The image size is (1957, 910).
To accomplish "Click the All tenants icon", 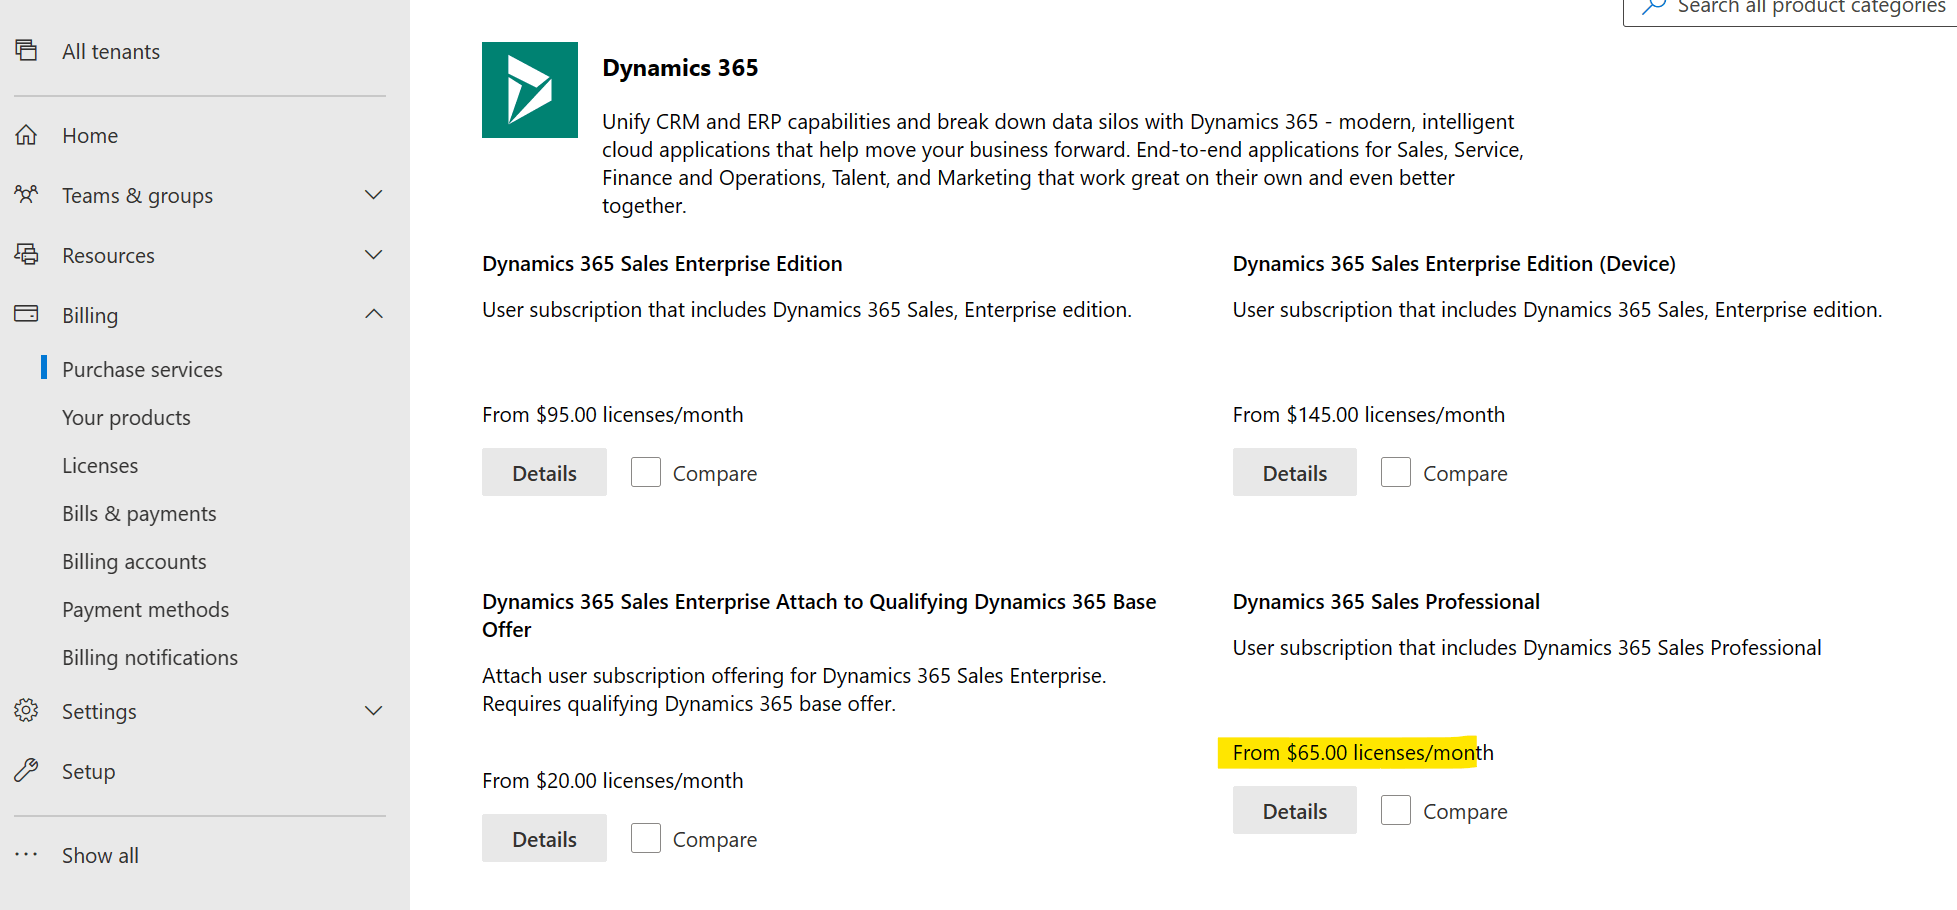I will click(x=27, y=50).
